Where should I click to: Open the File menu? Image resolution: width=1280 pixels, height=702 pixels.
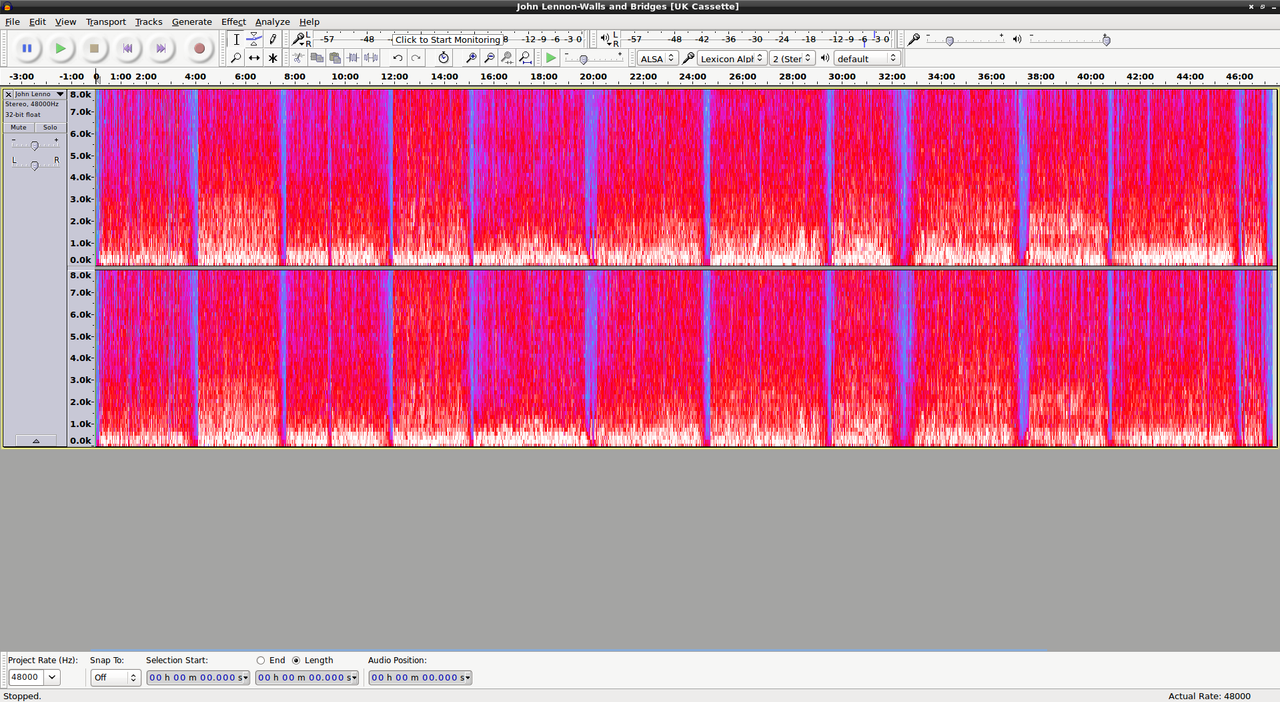tap(12, 21)
